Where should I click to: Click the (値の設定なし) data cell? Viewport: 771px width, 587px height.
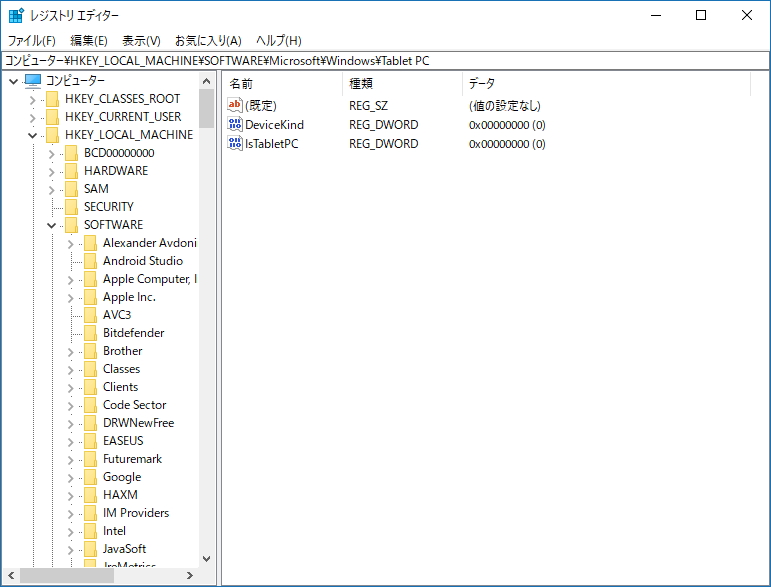pos(504,106)
